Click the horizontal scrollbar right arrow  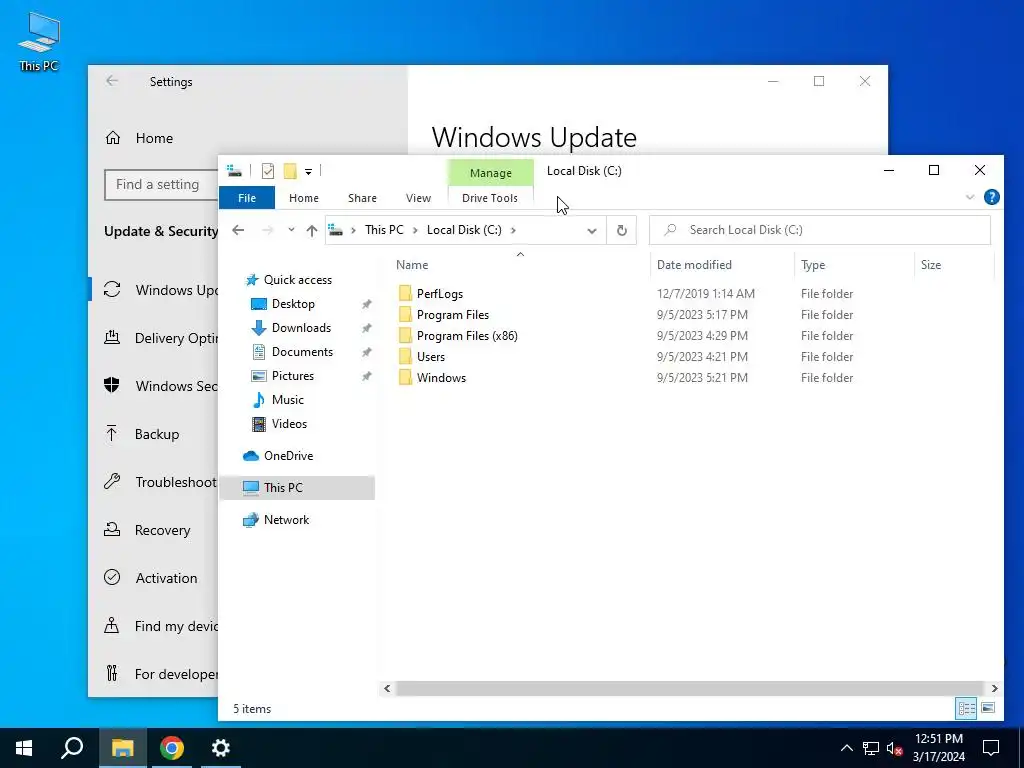[994, 688]
